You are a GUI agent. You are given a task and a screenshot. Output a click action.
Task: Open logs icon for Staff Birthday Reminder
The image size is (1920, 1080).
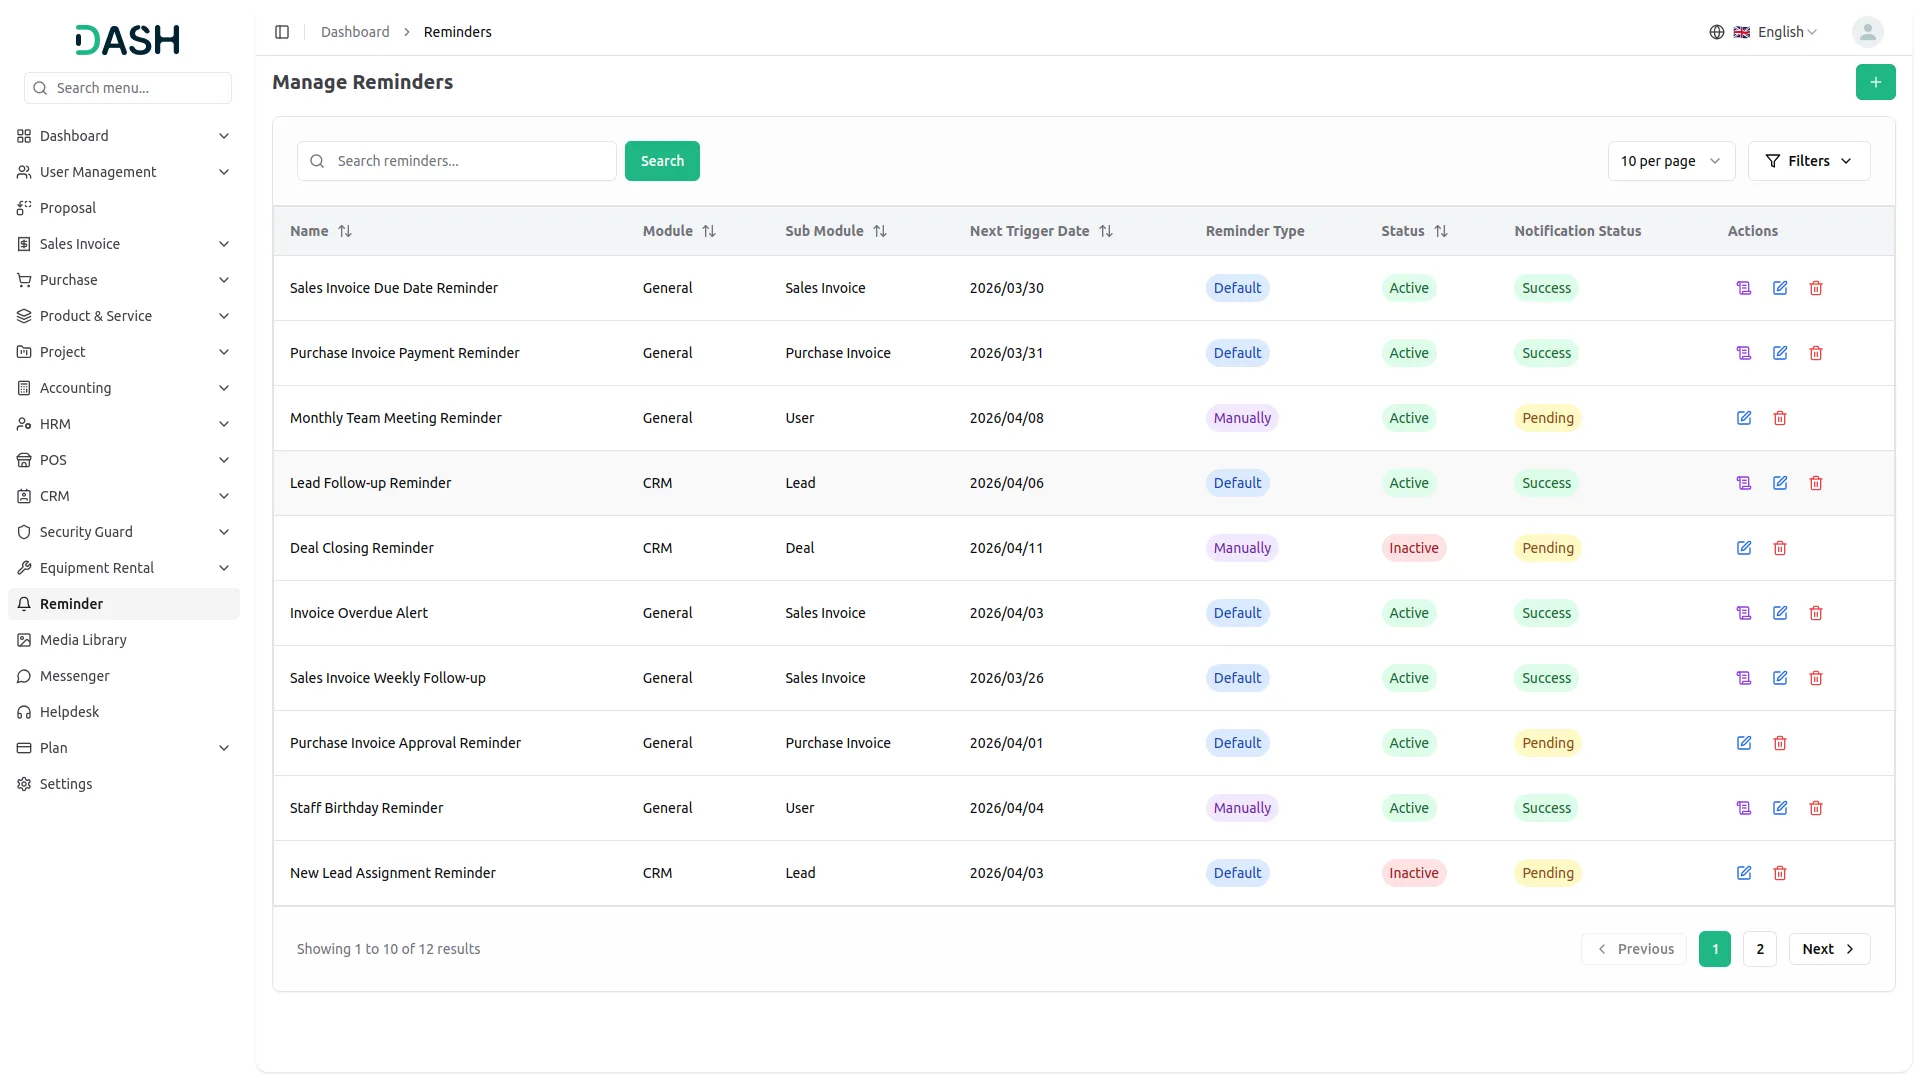point(1744,808)
